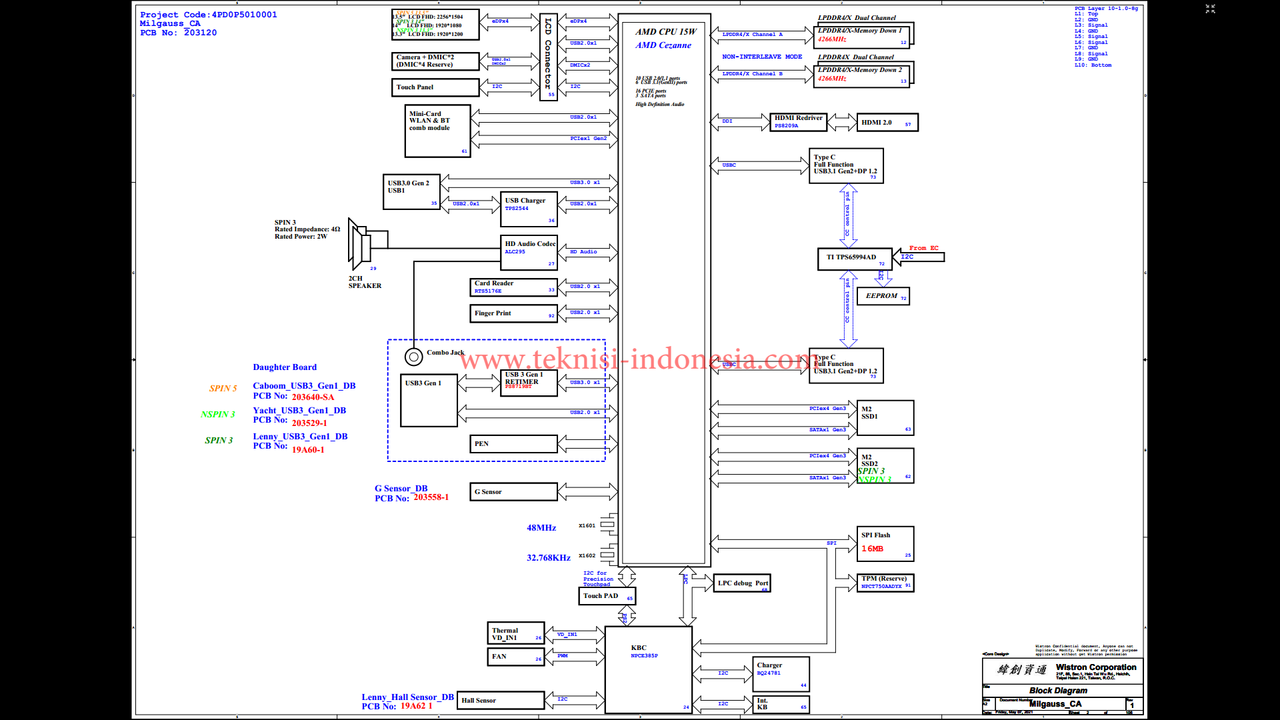
Task: Click the 'Thermal VD_IN1' block
Action: [x=517, y=632]
